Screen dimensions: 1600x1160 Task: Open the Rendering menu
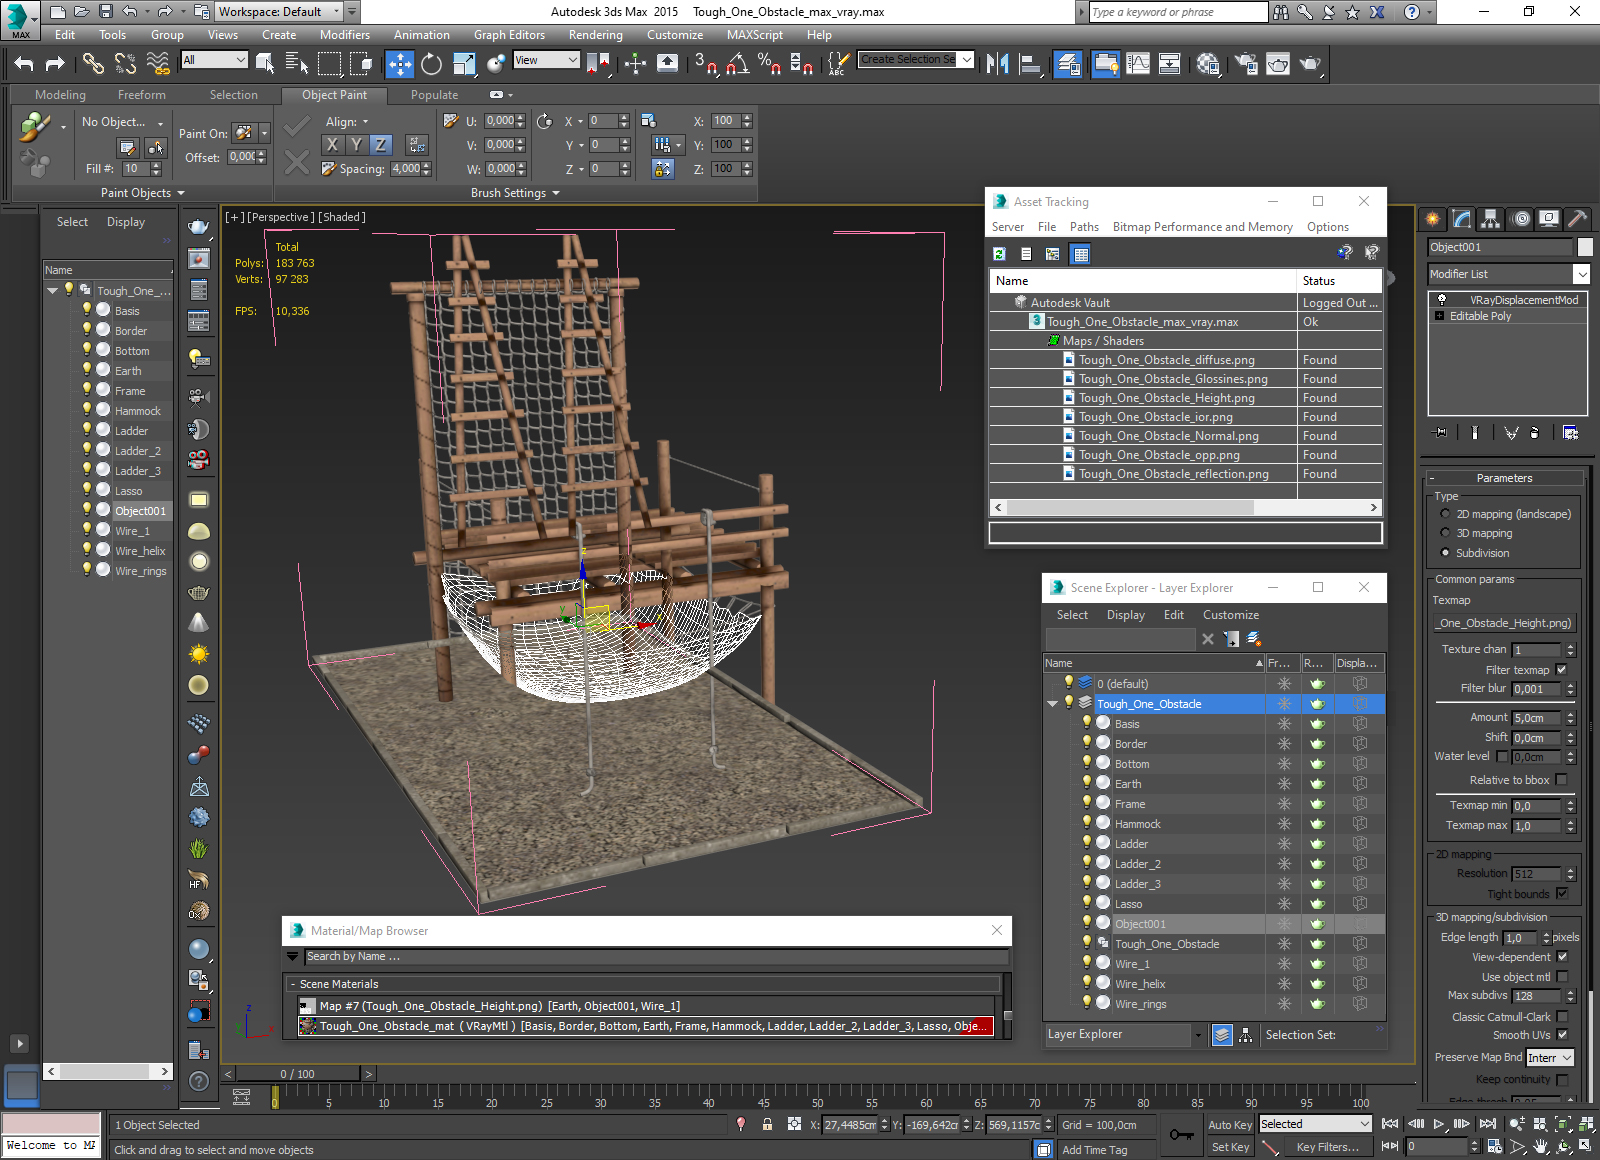tap(596, 35)
